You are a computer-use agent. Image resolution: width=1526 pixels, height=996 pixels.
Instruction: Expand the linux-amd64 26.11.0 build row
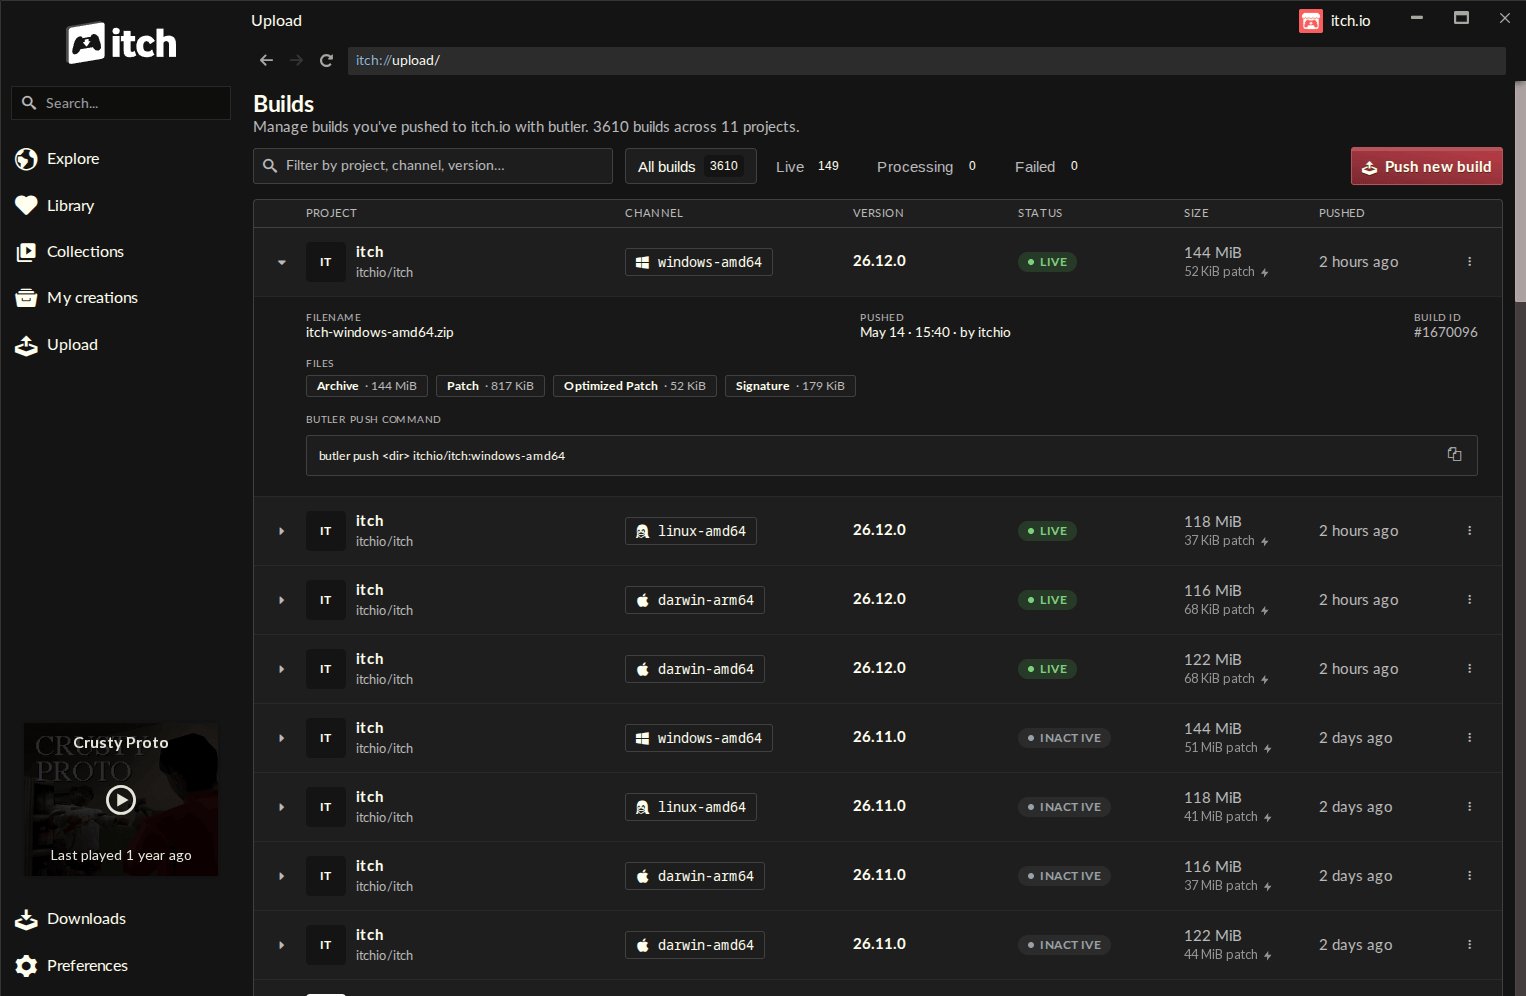click(282, 807)
